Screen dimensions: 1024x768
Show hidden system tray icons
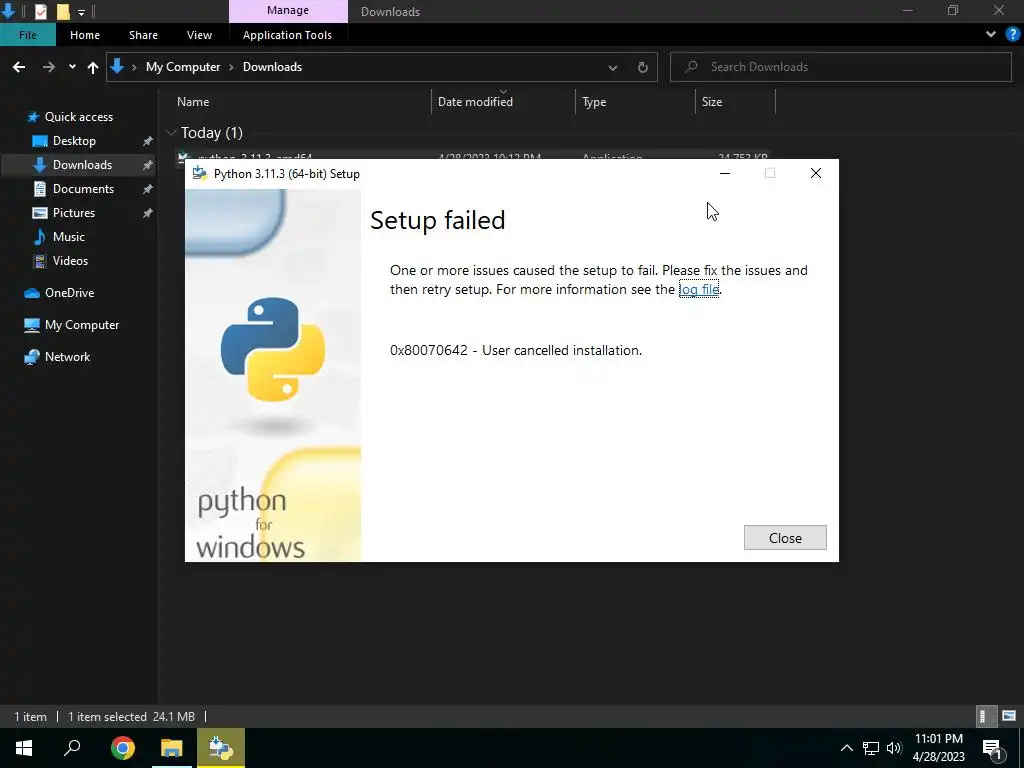point(846,748)
